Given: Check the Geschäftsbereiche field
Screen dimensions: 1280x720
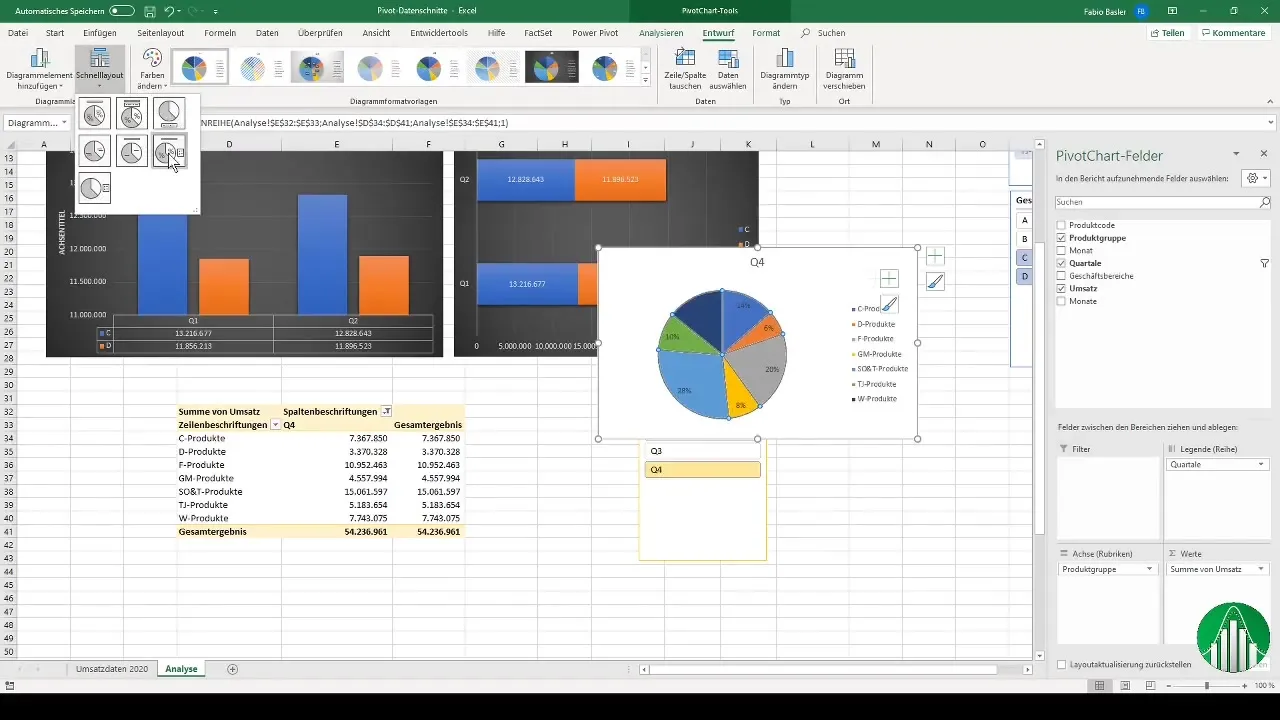Looking at the screenshot, I should (1062, 275).
